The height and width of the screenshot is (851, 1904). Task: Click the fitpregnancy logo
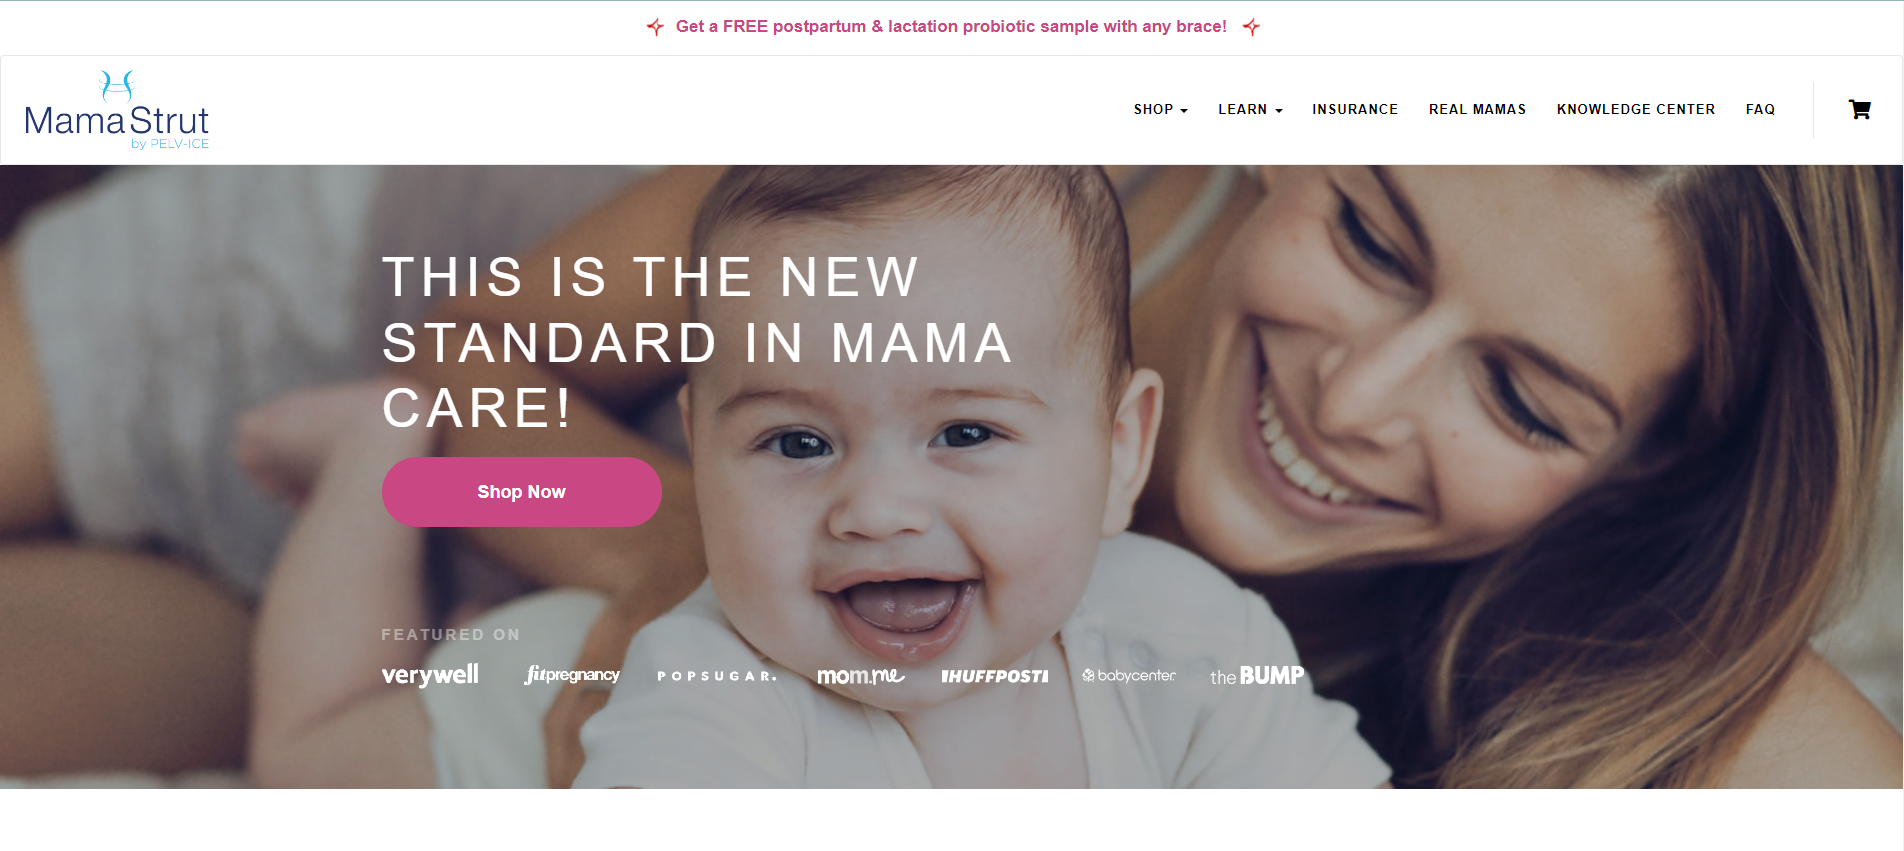click(x=572, y=675)
